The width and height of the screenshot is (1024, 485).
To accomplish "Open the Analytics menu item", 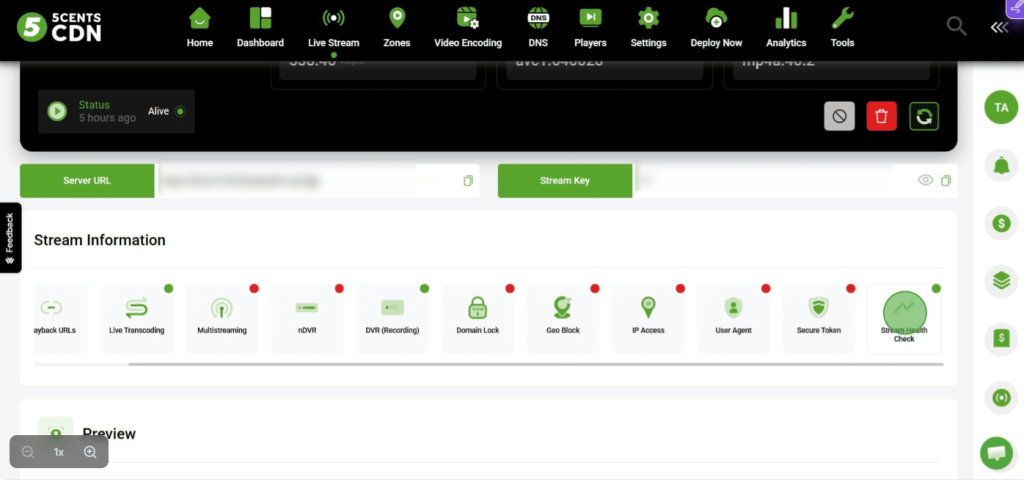I will point(786,27).
